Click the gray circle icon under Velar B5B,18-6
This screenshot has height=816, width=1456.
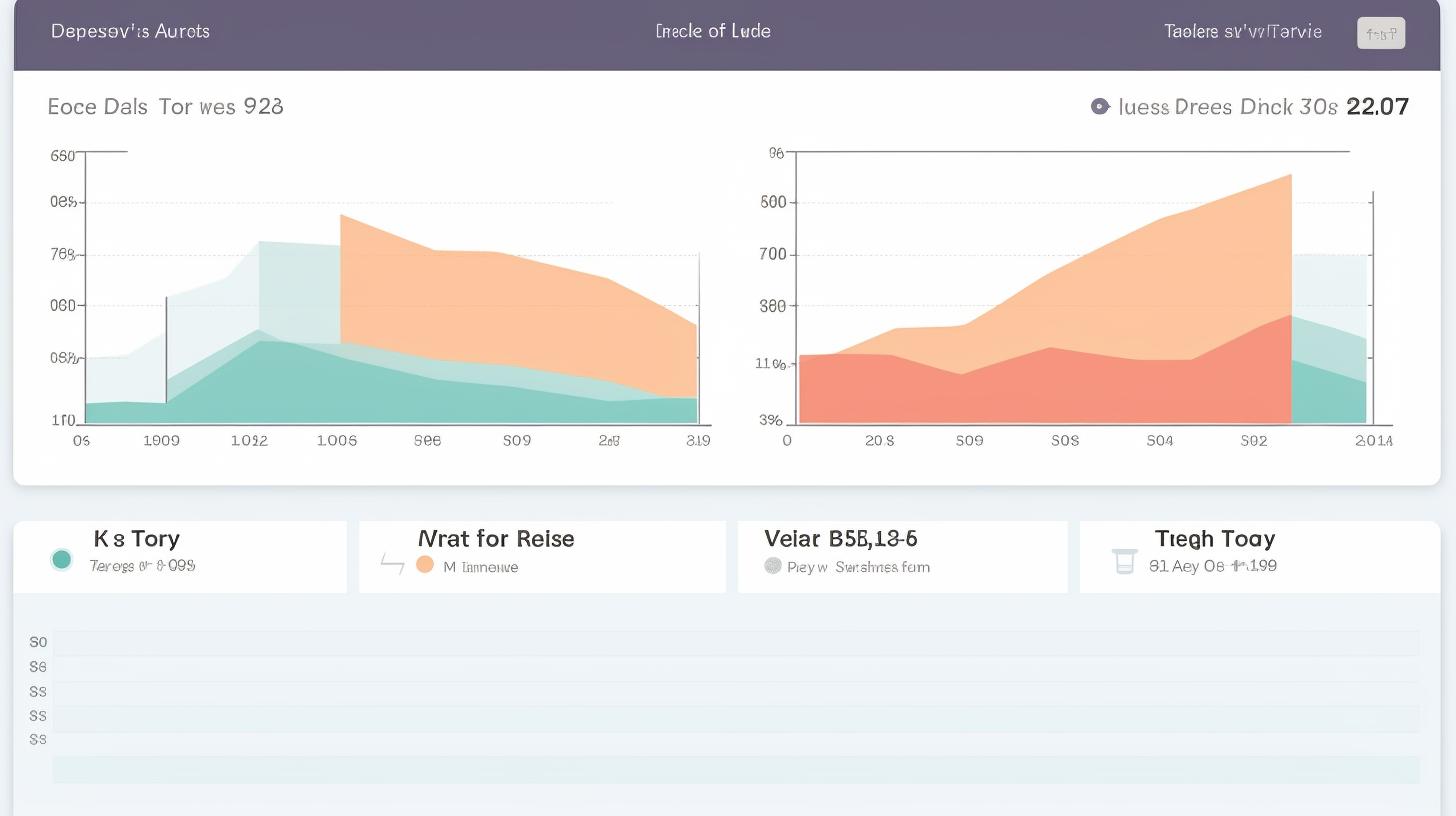coord(772,566)
